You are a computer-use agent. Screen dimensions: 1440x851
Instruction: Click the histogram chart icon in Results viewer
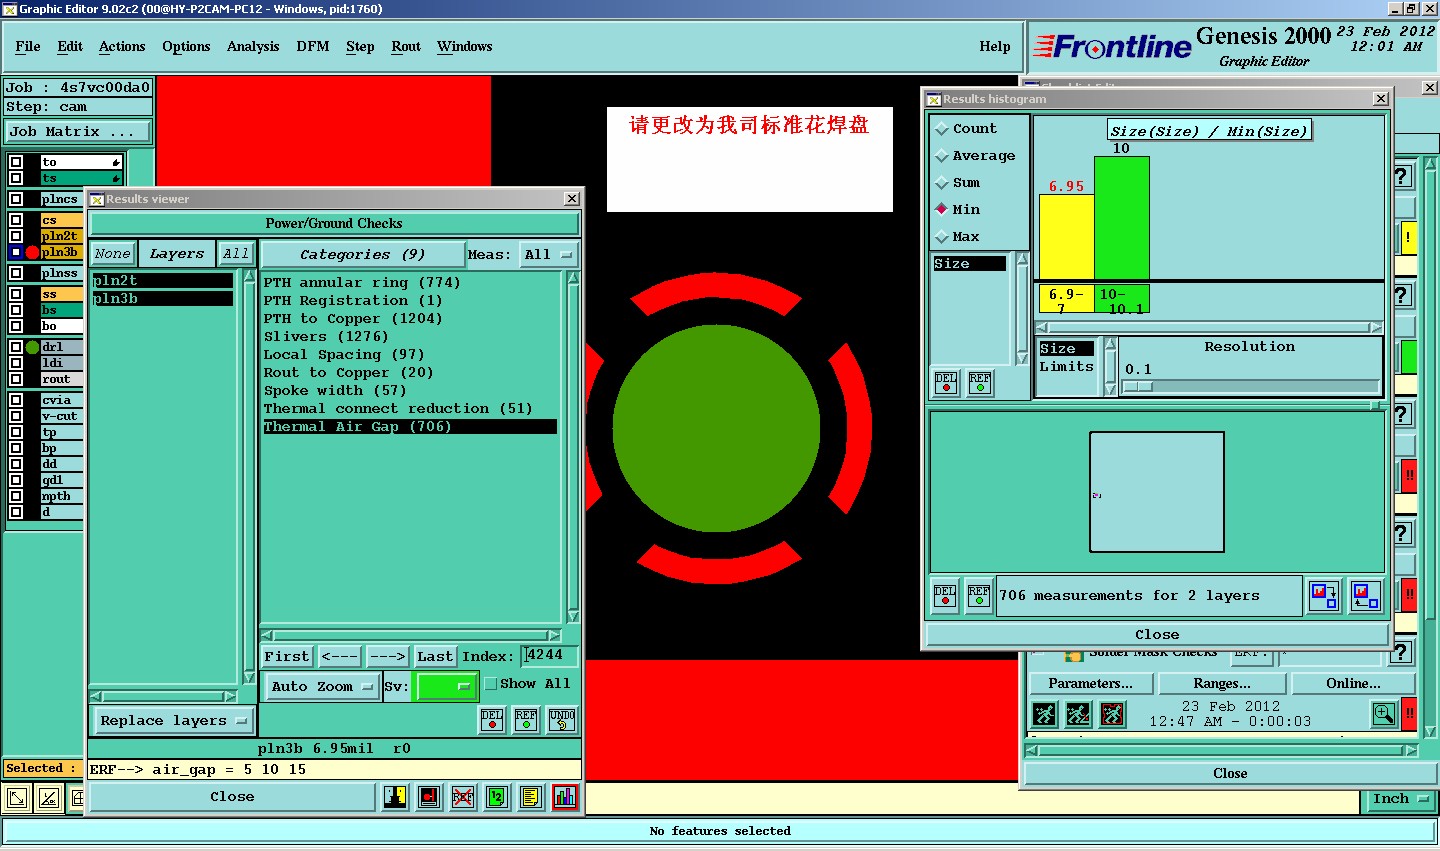pyautogui.click(x=565, y=797)
